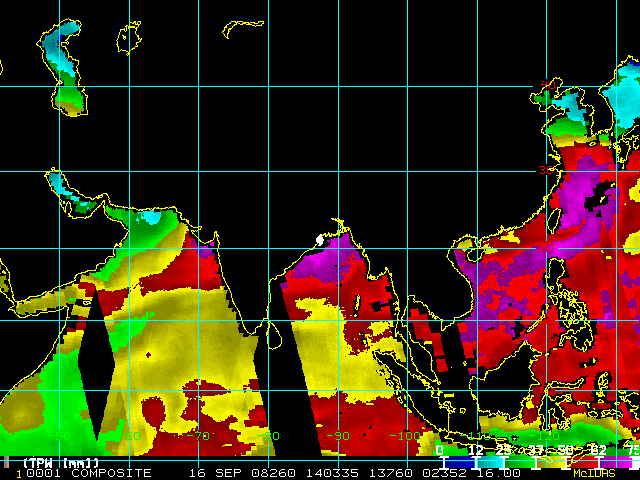The height and width of the screenshot is (480, 640).
Task: Click the '-70' longitude label
Action: click(x=198, y=436)
